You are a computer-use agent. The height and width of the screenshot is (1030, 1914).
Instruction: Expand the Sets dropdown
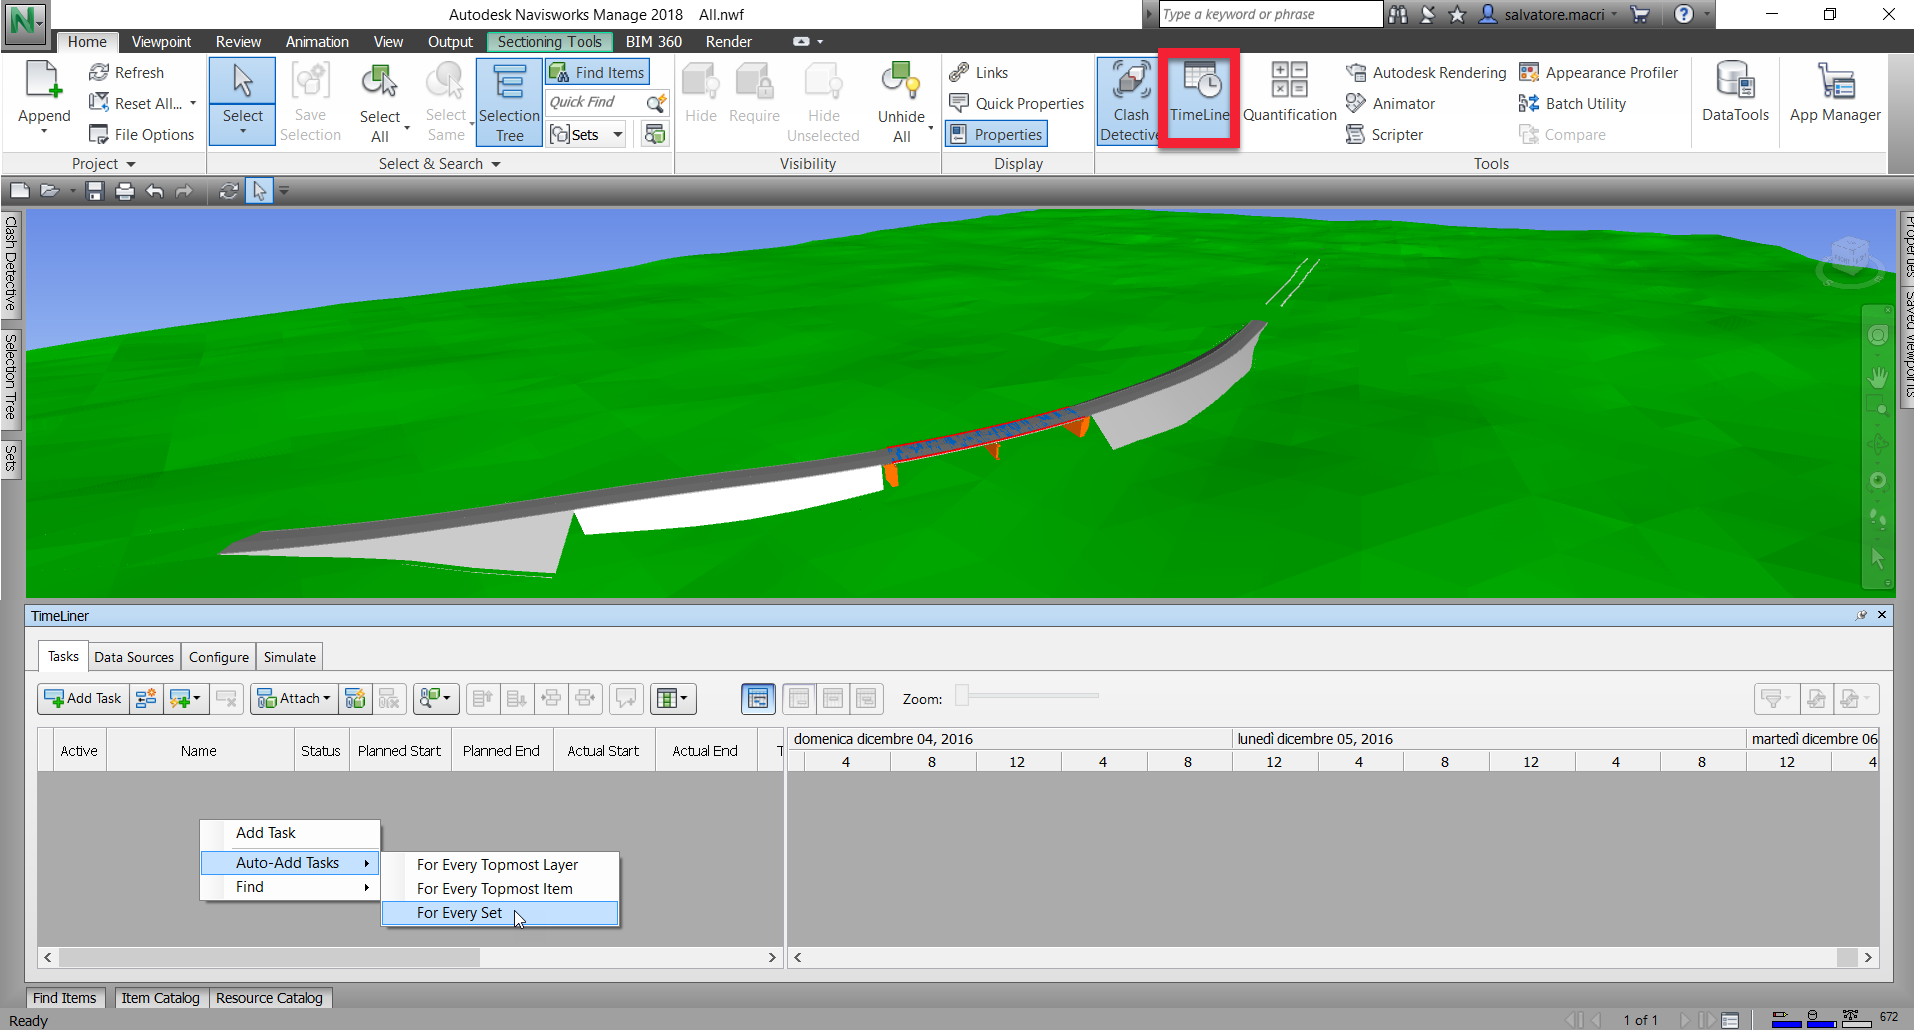click(617, 133)
